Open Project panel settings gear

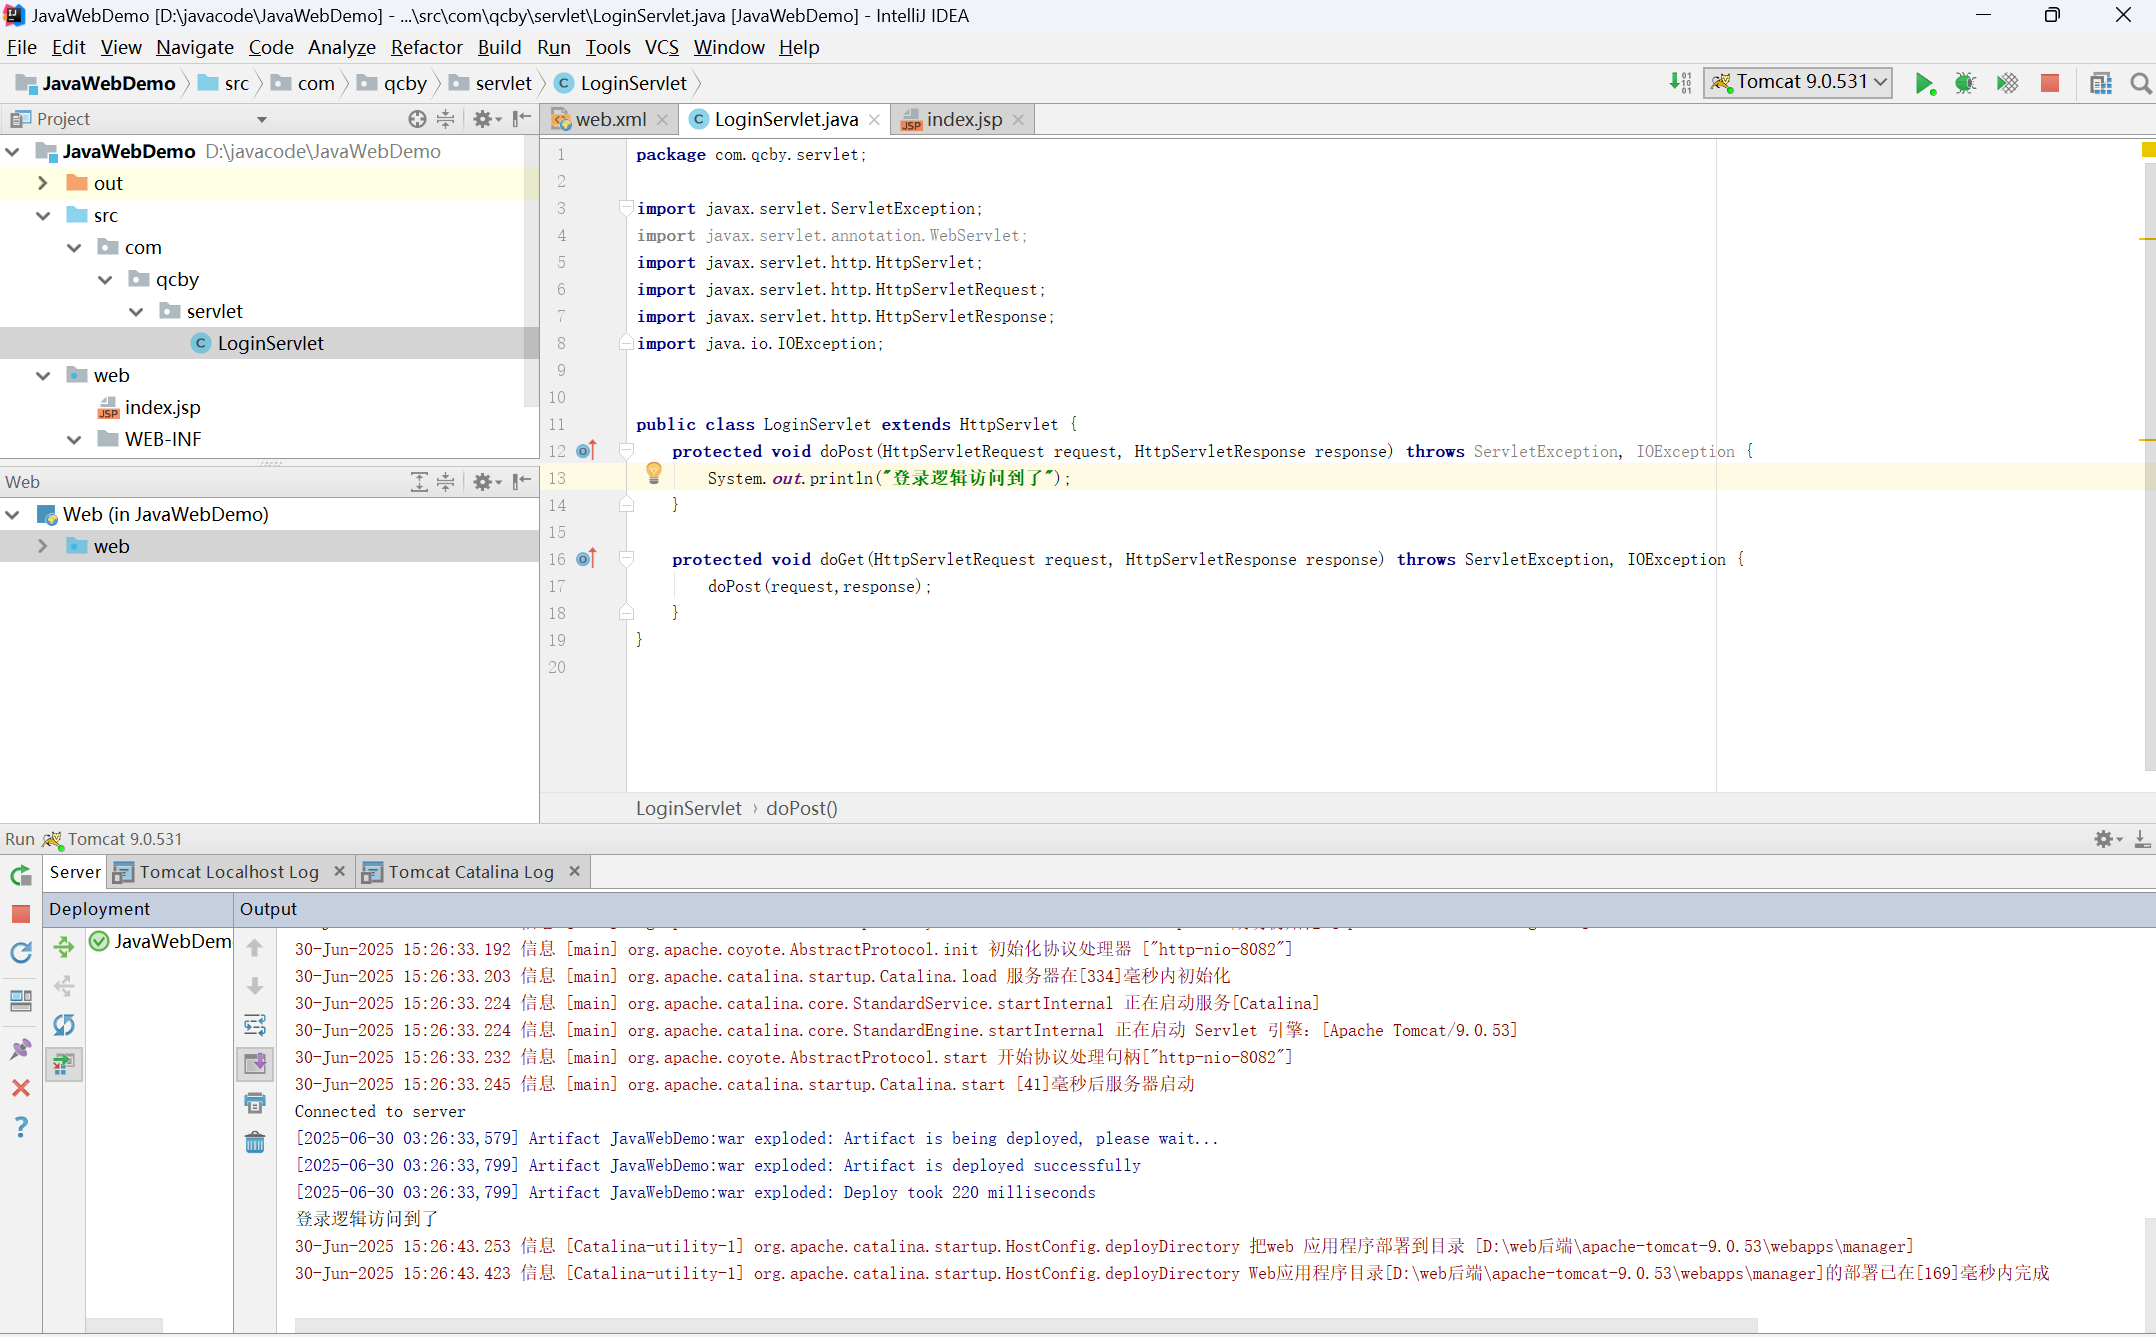tap(486, 119)
